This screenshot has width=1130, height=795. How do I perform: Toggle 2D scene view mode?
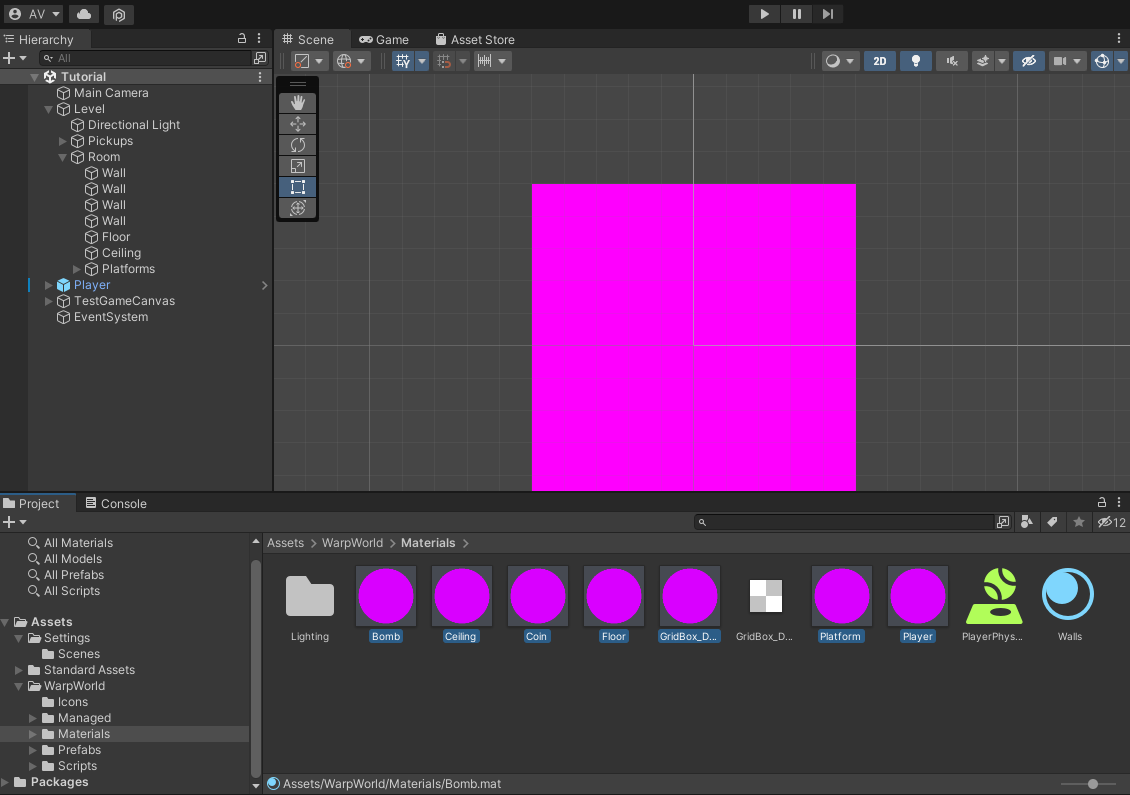[x=879, y=61]
